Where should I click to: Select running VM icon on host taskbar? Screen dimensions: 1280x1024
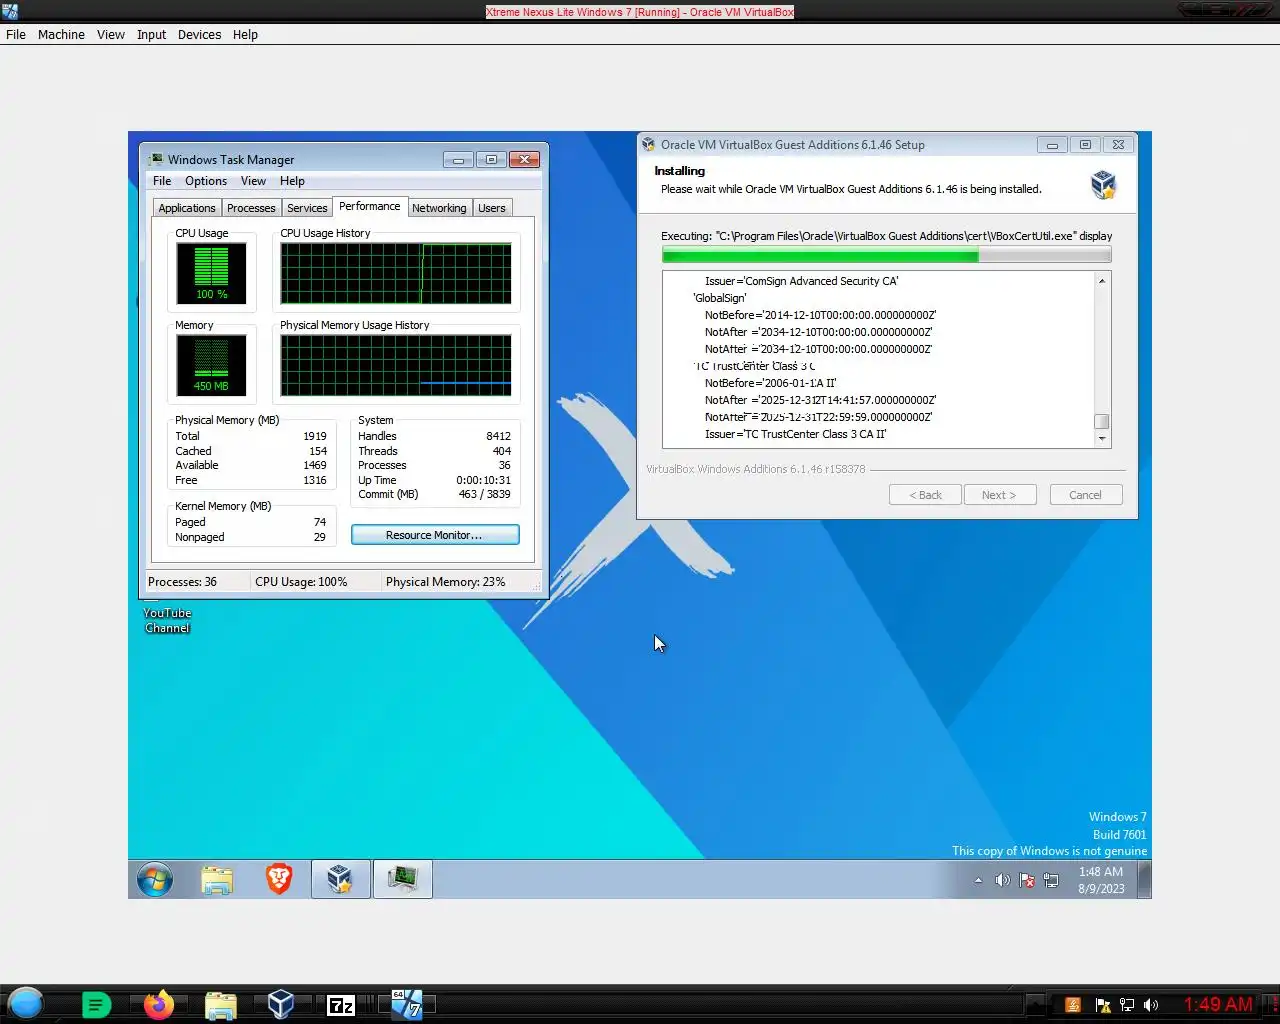pyautogui.click(x=406, y=1004)
